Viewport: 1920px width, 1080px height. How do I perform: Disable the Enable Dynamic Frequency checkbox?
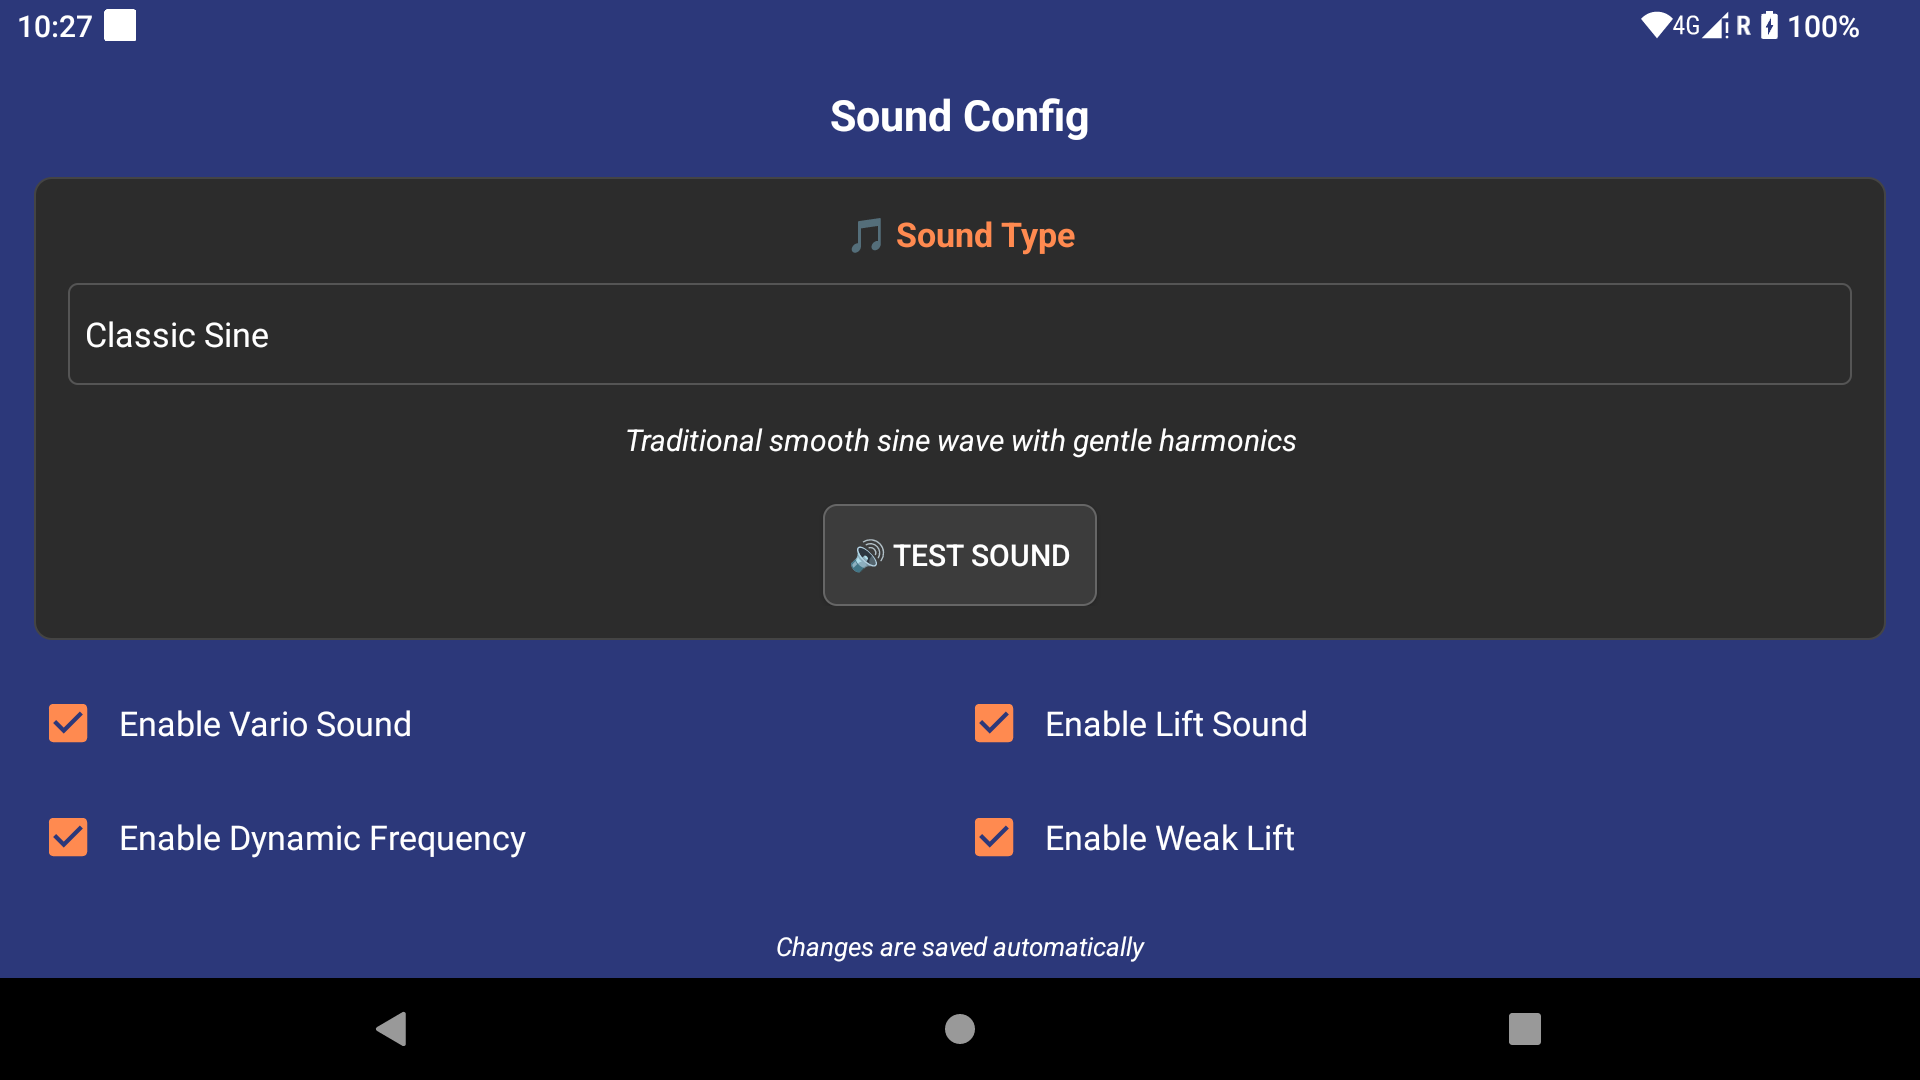tap(68, 838)
